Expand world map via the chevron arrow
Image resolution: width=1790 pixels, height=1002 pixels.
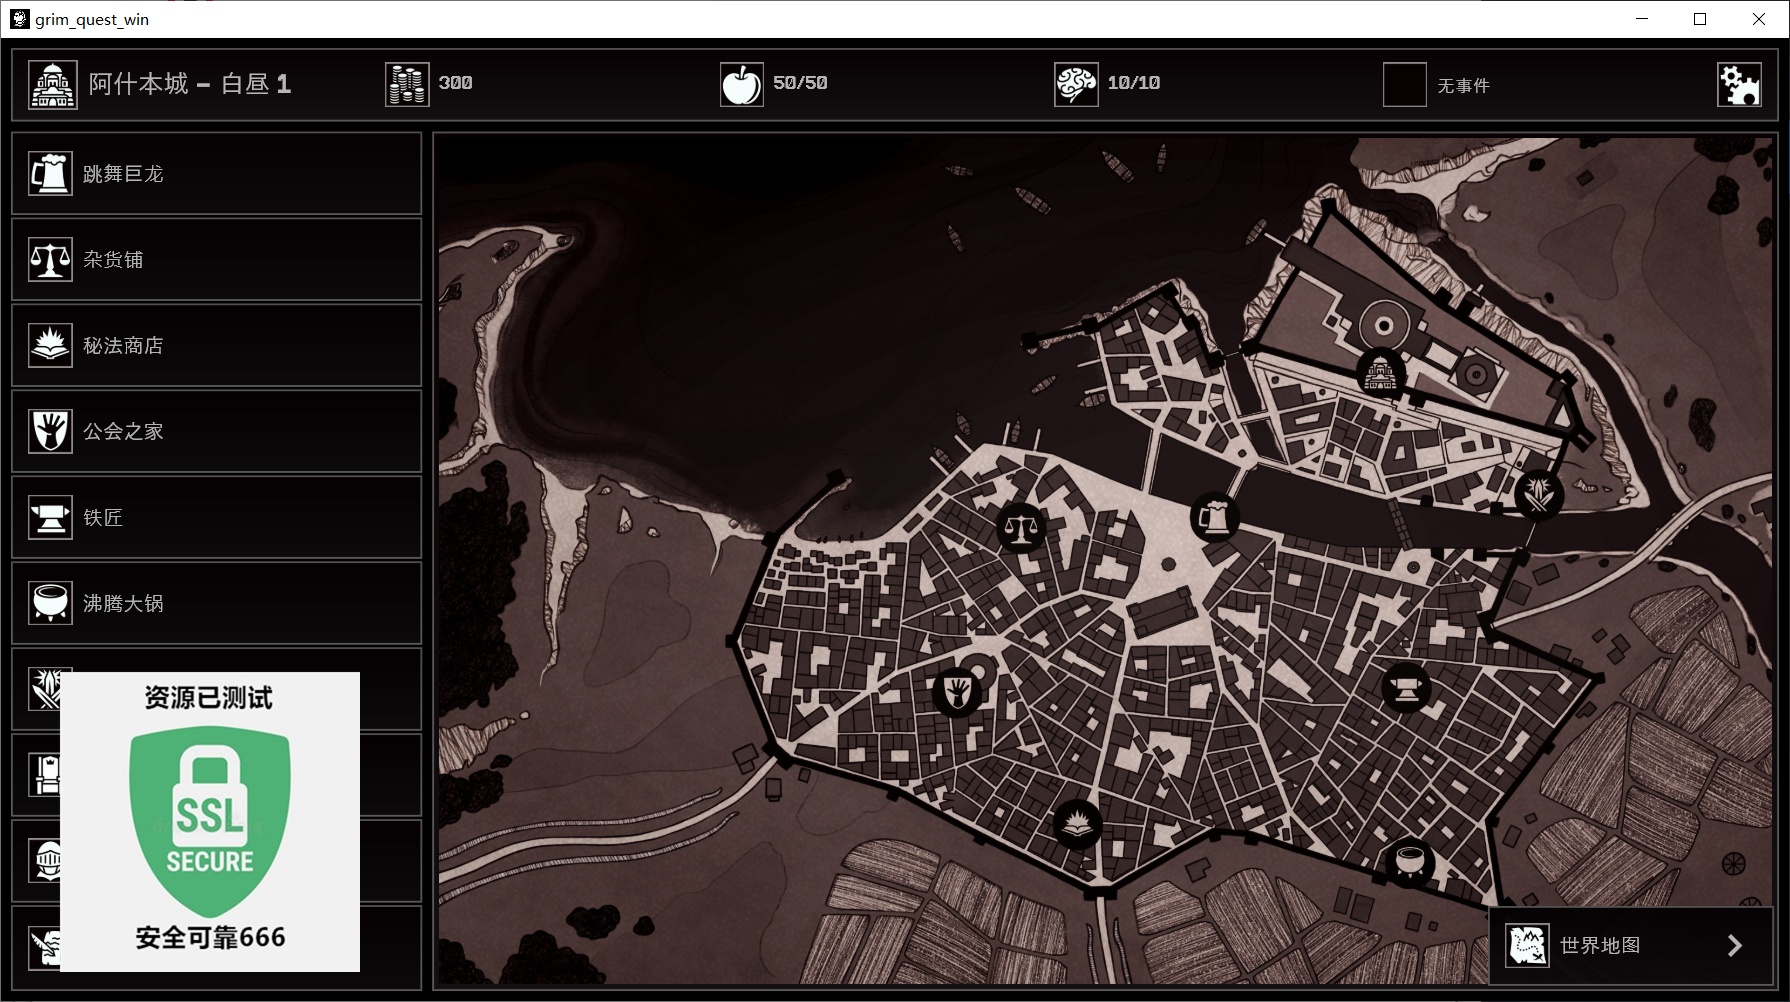click(x=1735, y=946)
